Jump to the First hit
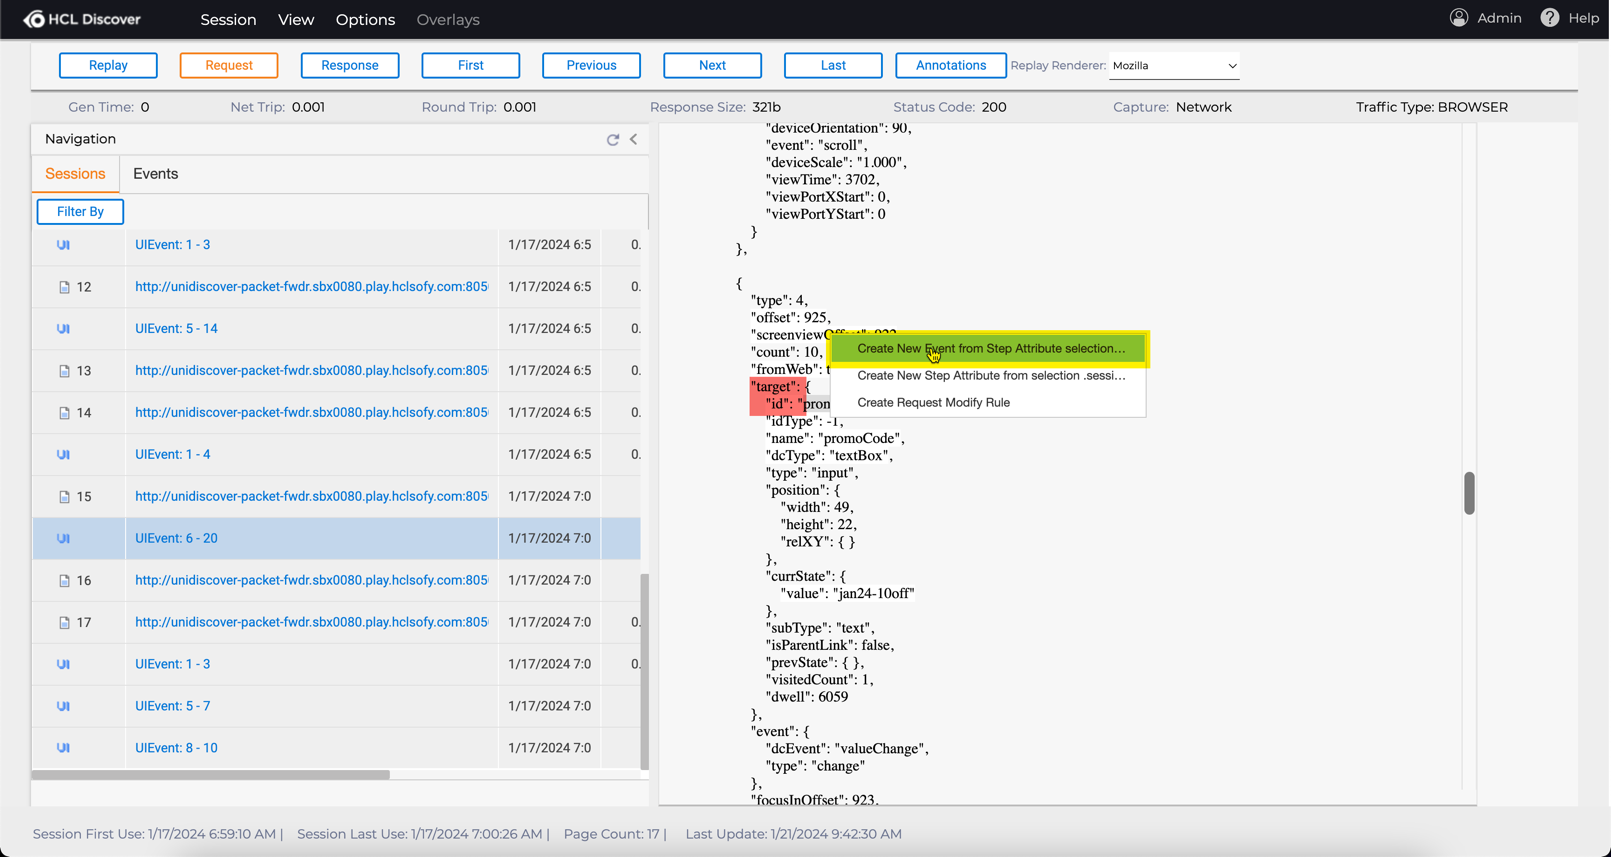The width and height of the screenshot is (1611, 857). click(x=471, y=66)
